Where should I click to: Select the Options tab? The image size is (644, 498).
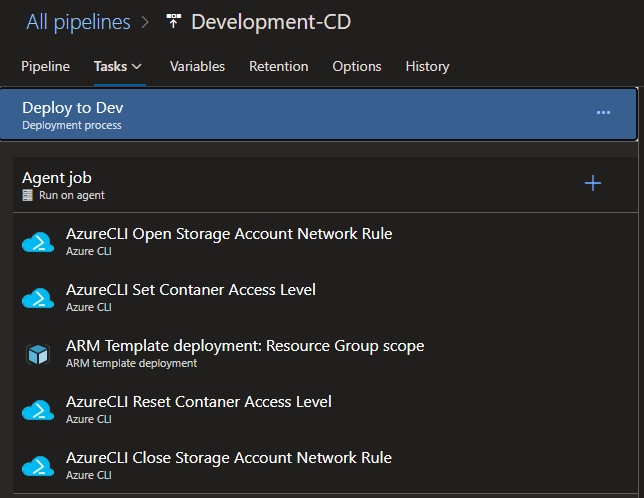tap(357, 67)
